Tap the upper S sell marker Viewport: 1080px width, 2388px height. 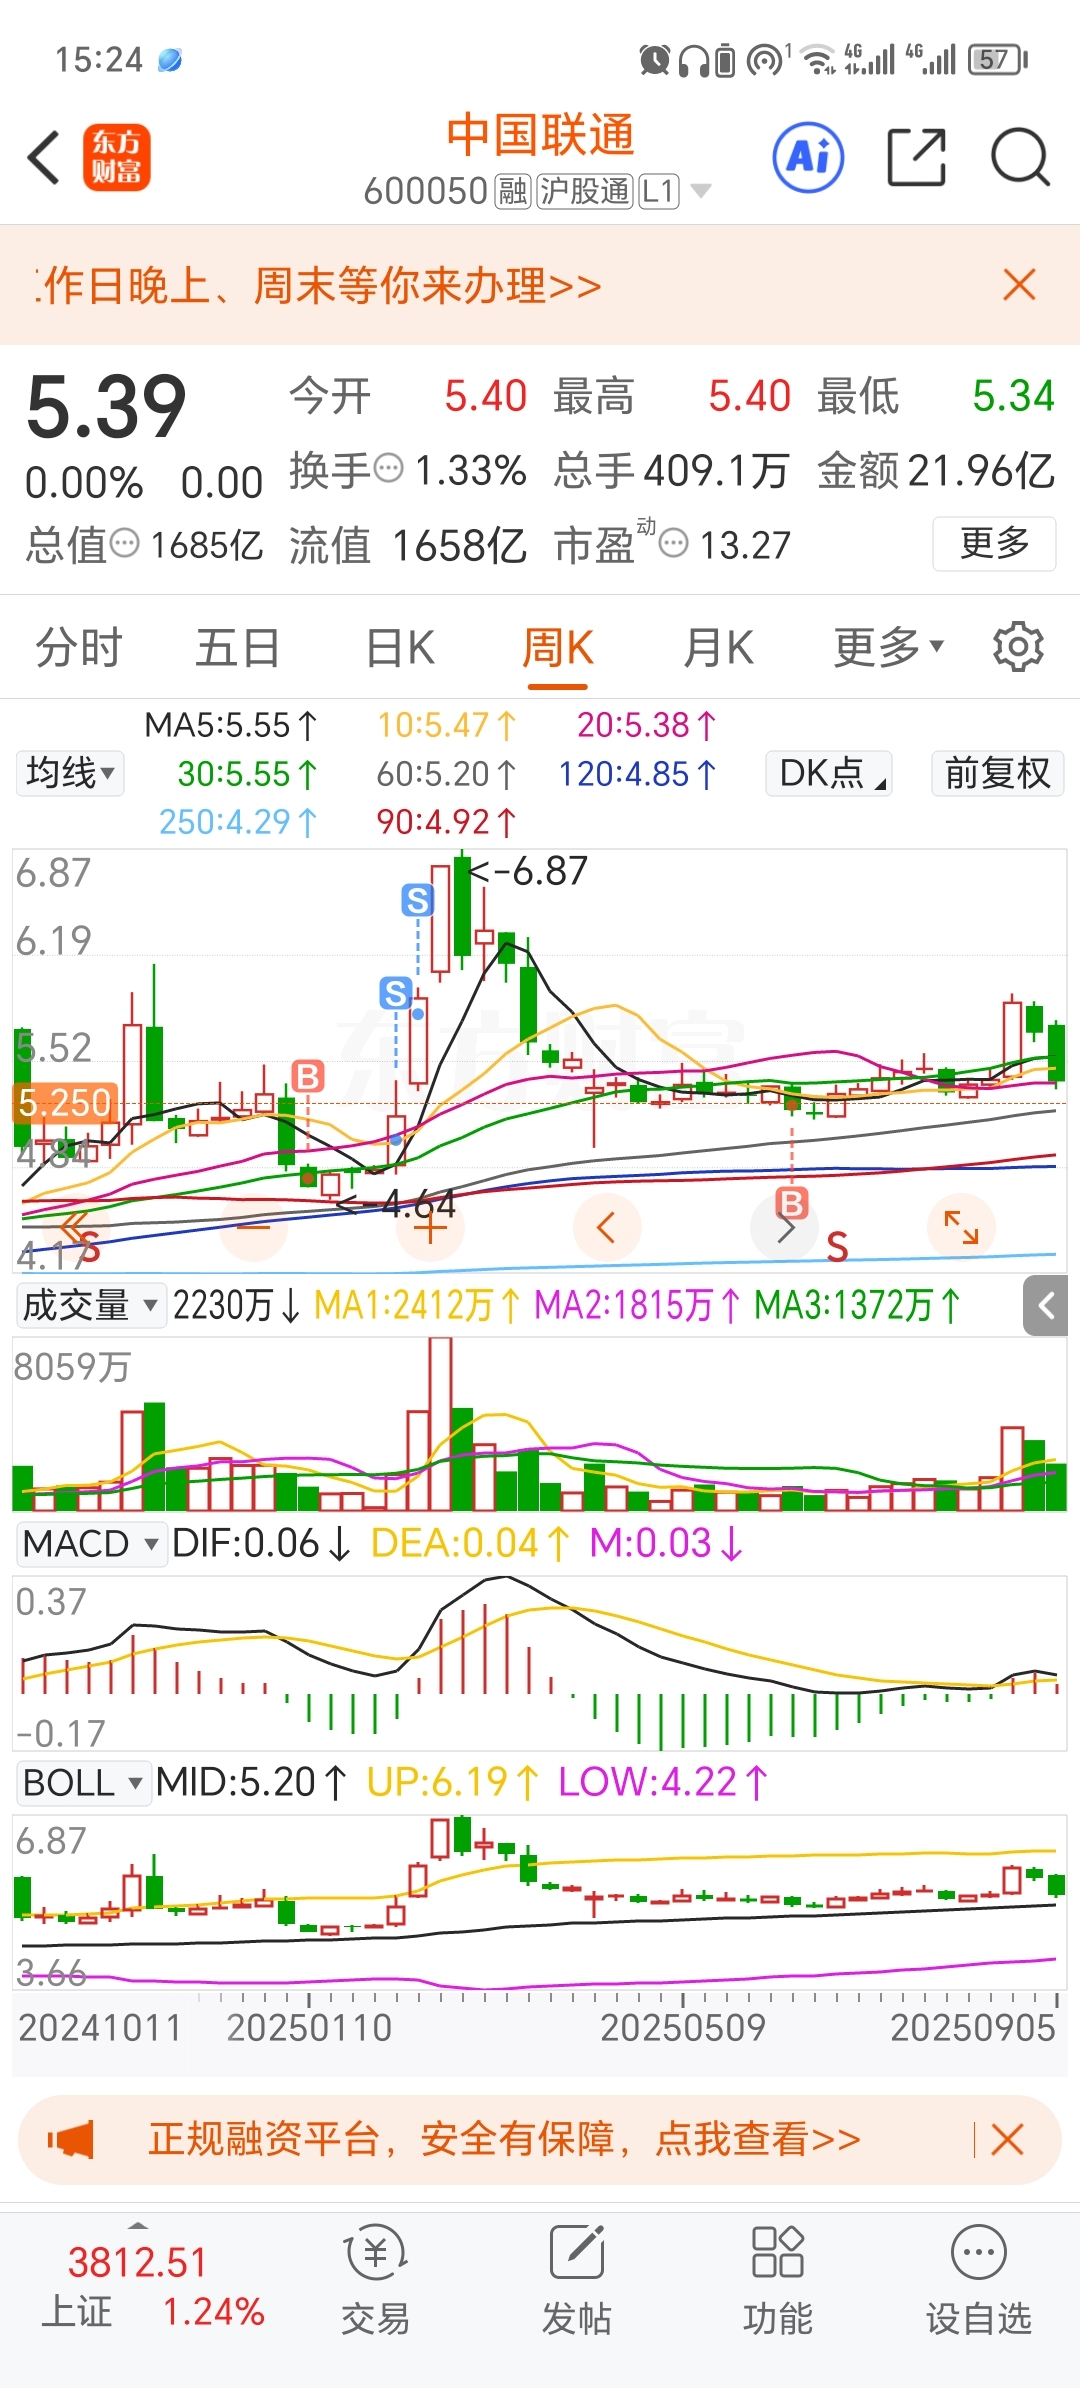[418, 900]
